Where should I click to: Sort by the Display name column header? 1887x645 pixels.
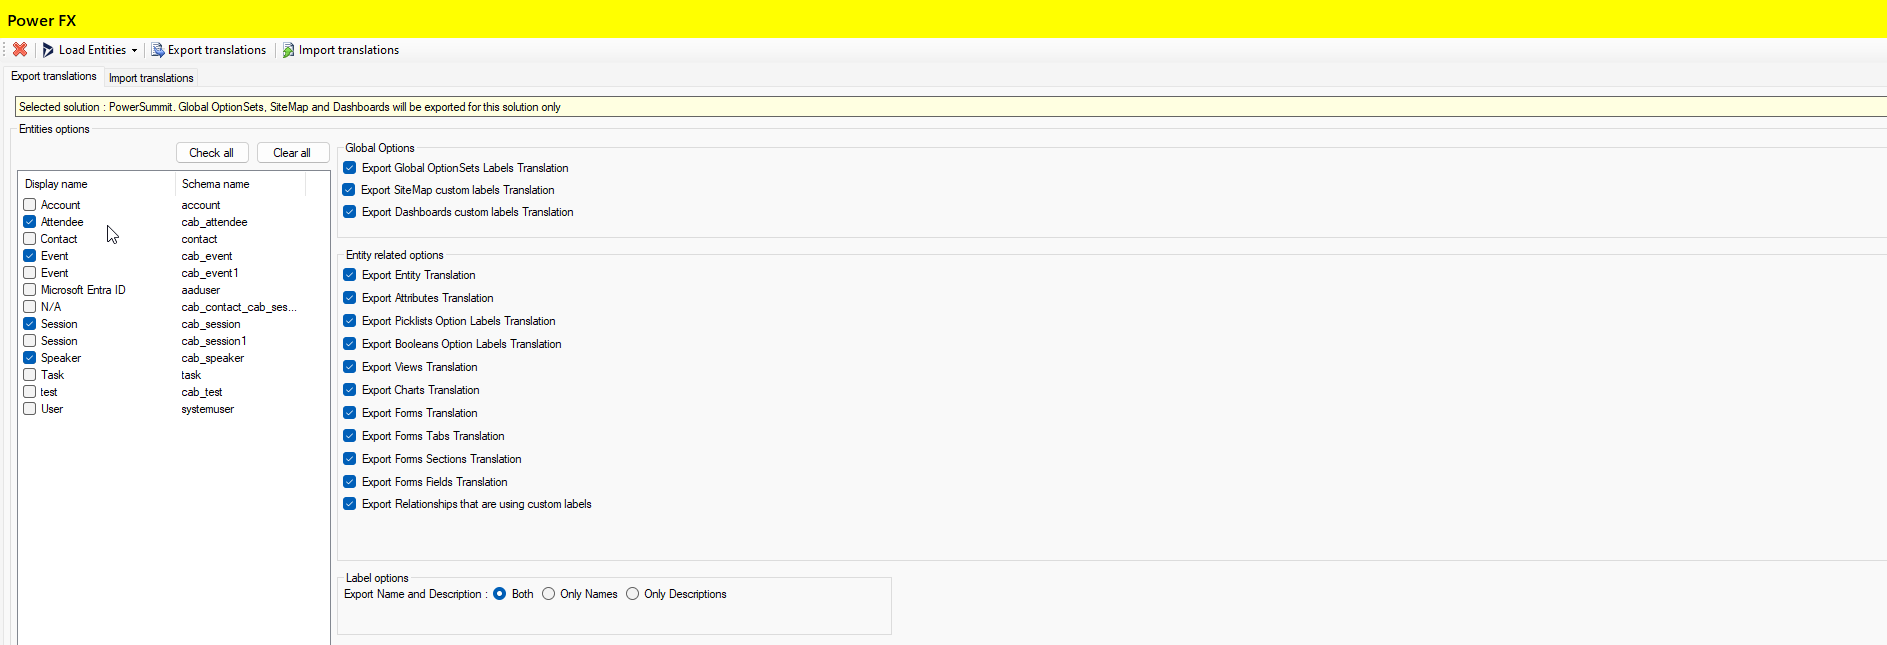click(97, 184)
